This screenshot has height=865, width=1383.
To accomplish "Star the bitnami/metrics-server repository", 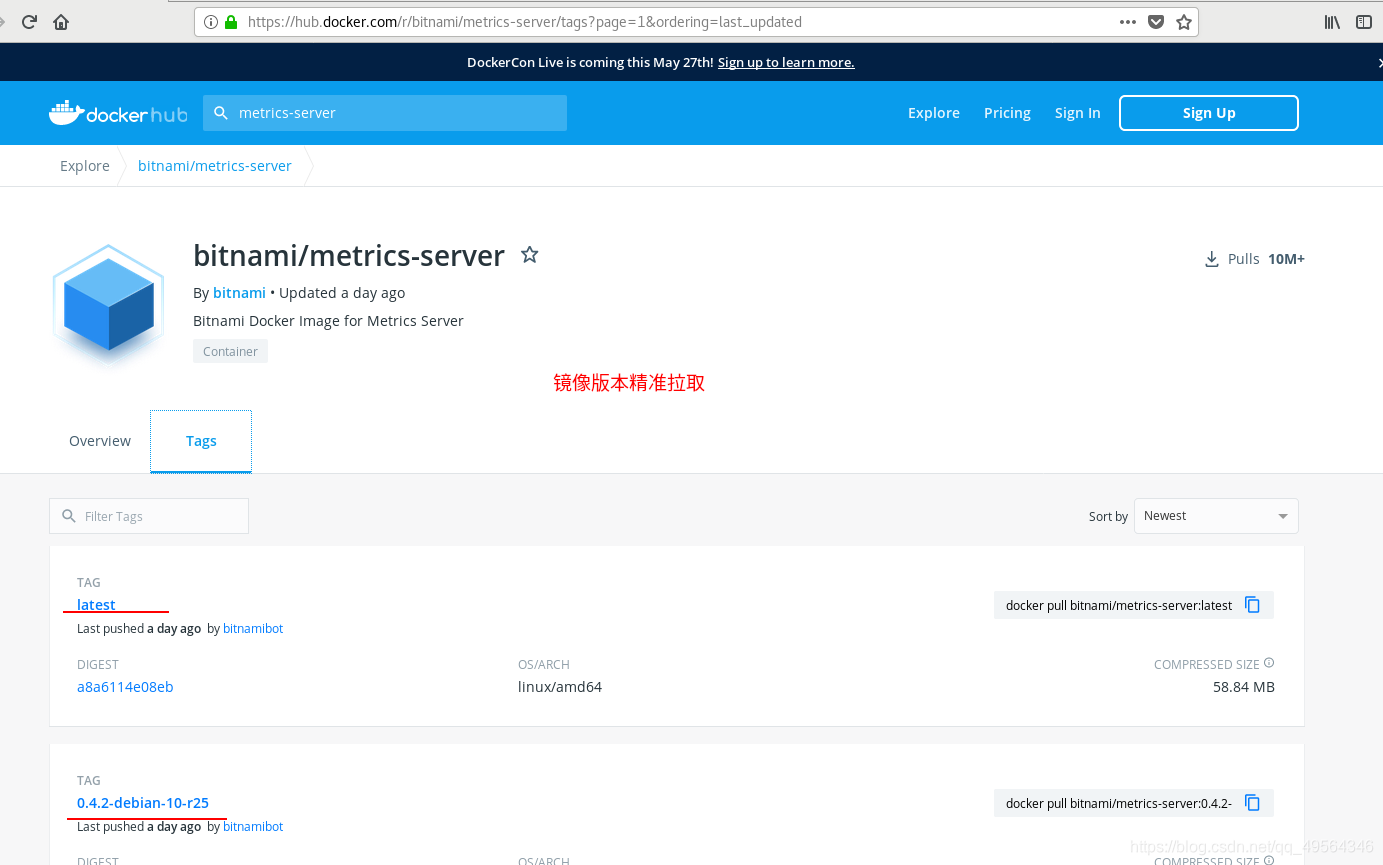I will (x=530, y=255).
